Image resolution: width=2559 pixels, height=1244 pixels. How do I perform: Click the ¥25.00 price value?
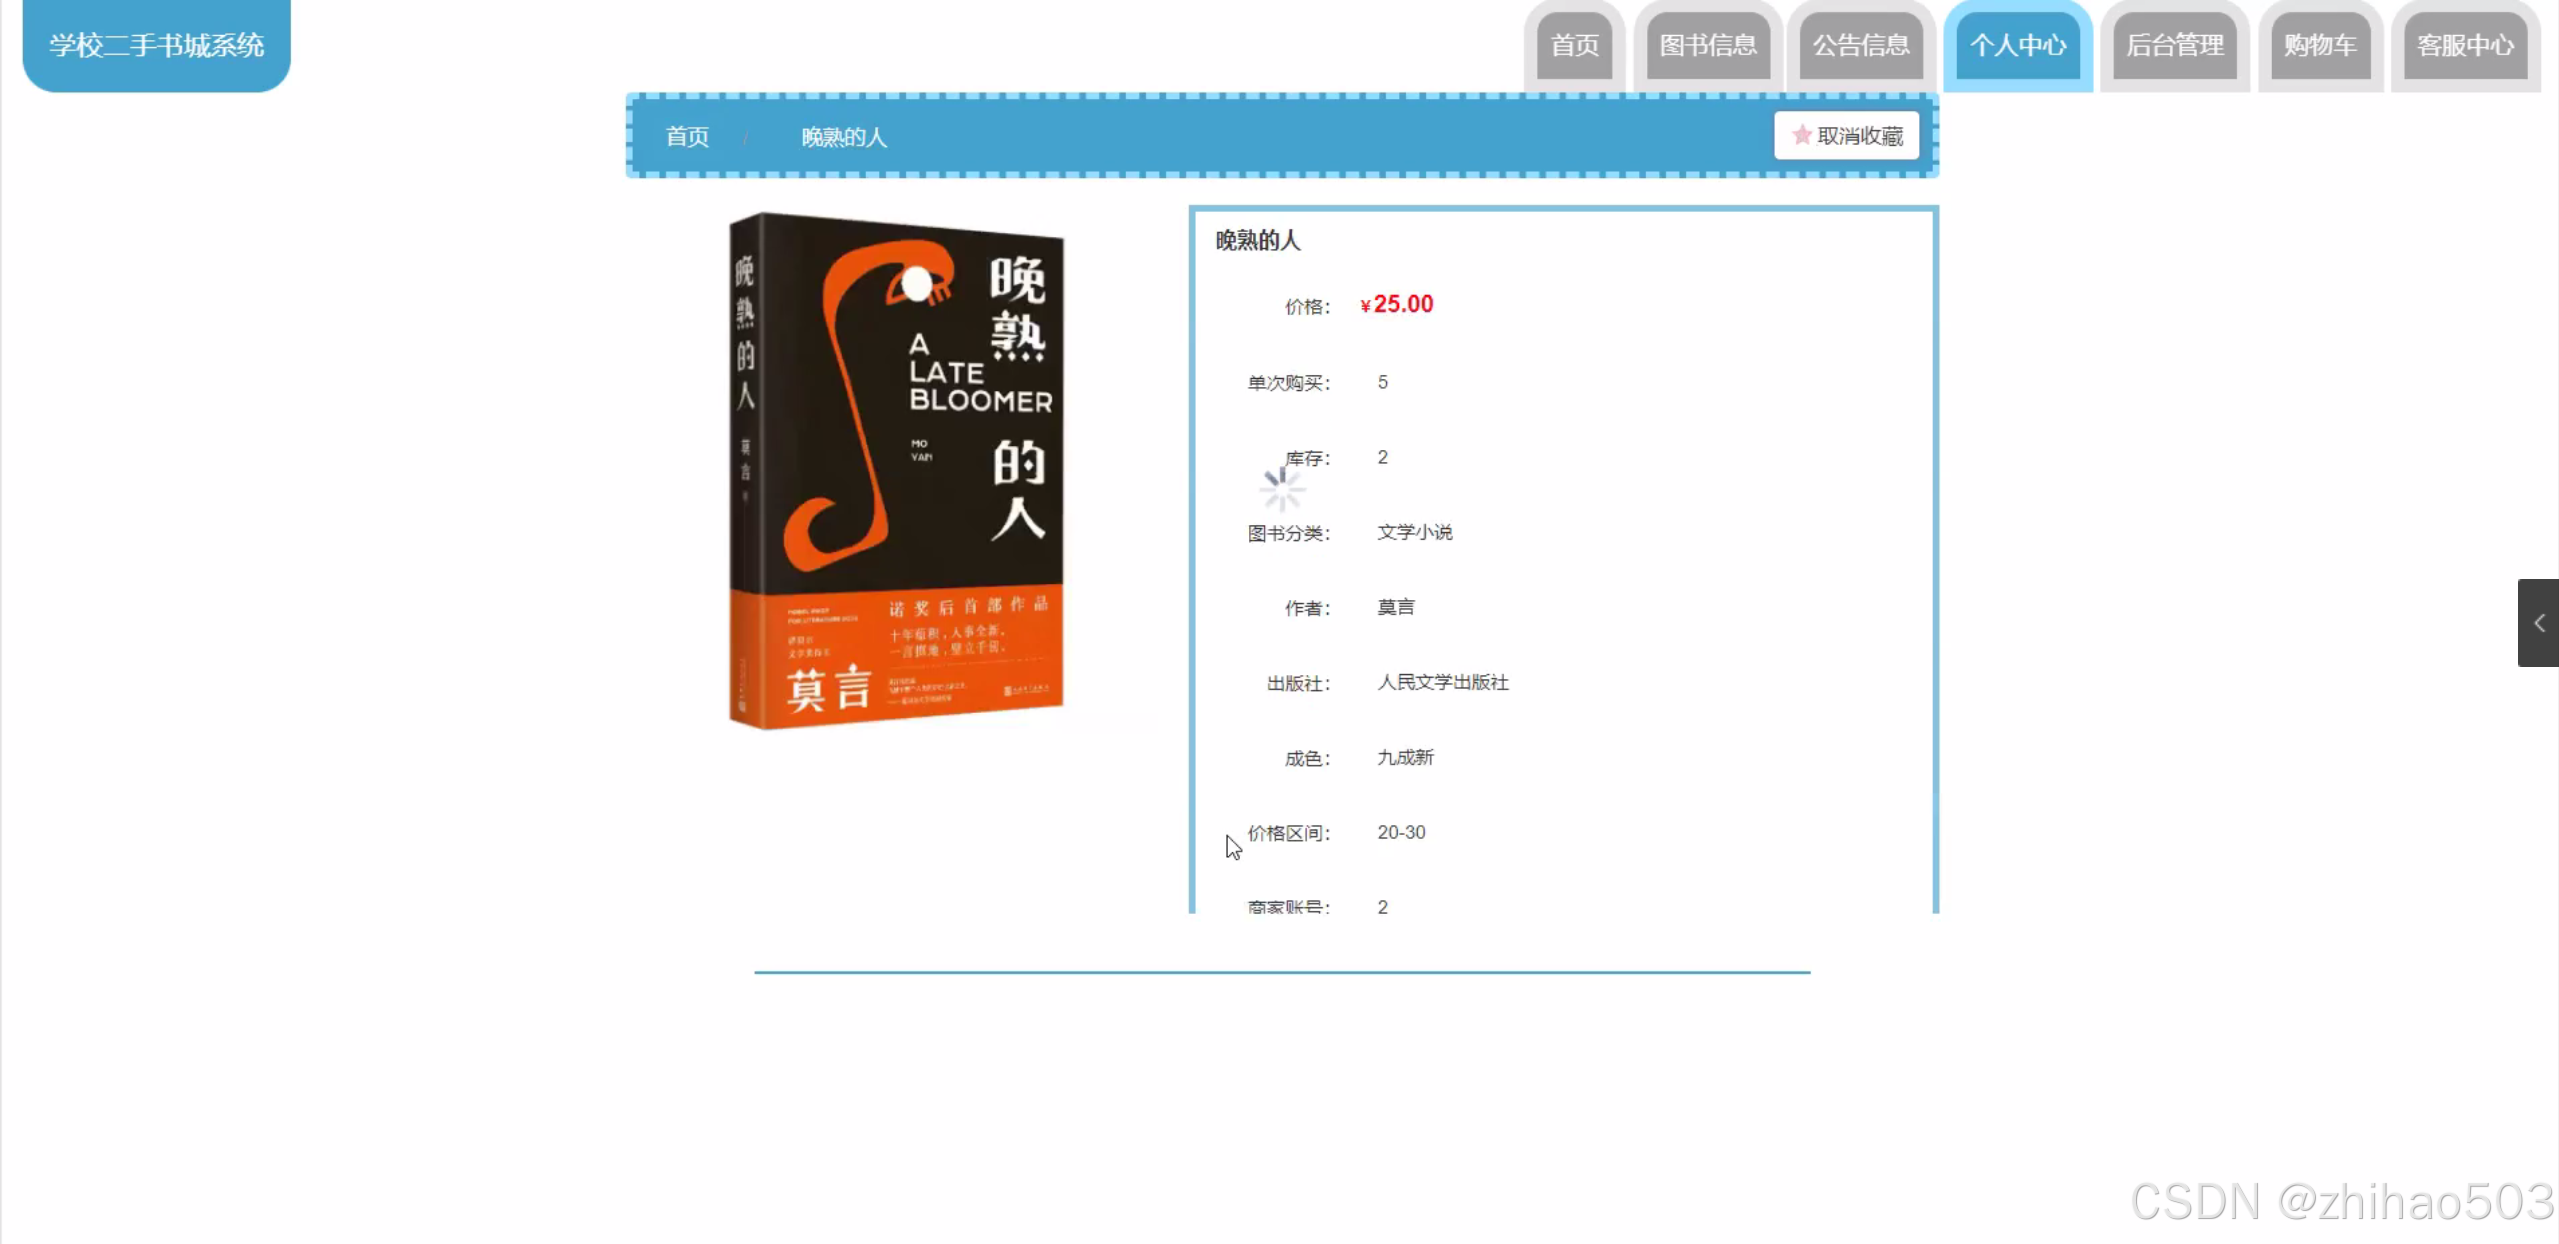[1397, 304]
